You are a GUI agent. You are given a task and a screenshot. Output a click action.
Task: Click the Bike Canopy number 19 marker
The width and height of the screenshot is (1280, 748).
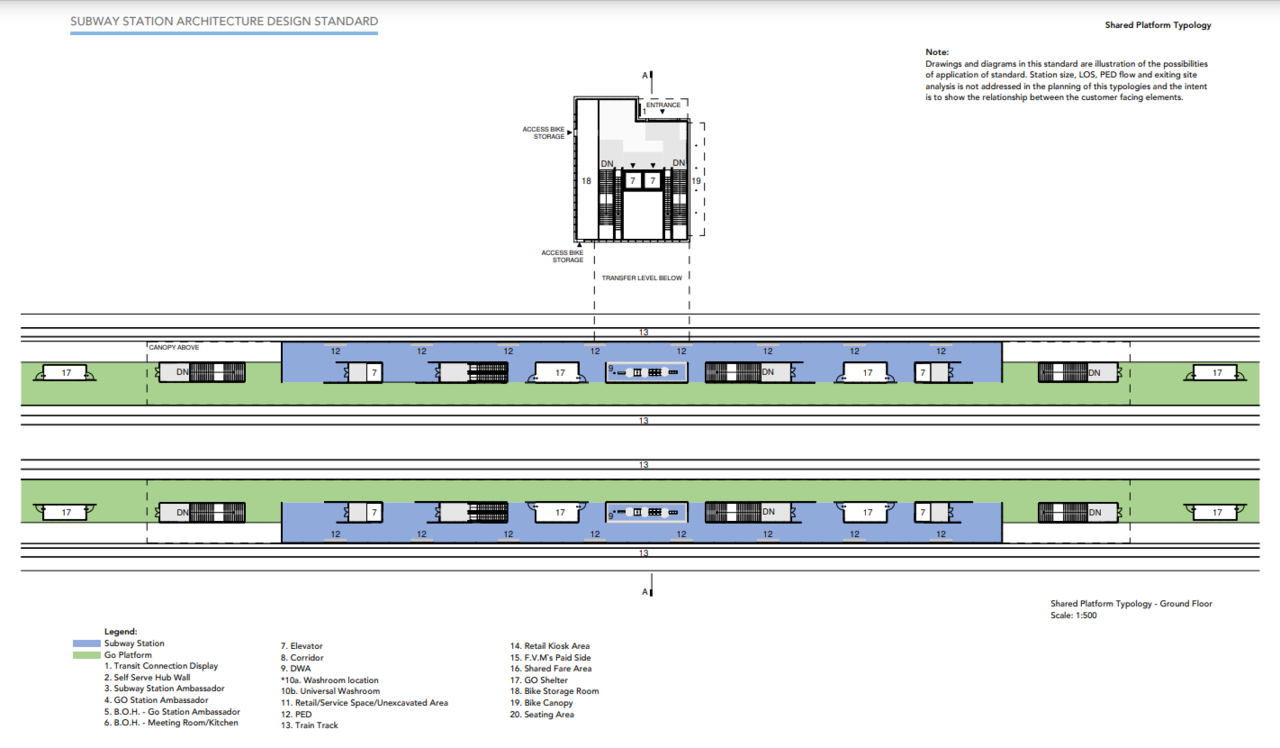coord(696,181)
